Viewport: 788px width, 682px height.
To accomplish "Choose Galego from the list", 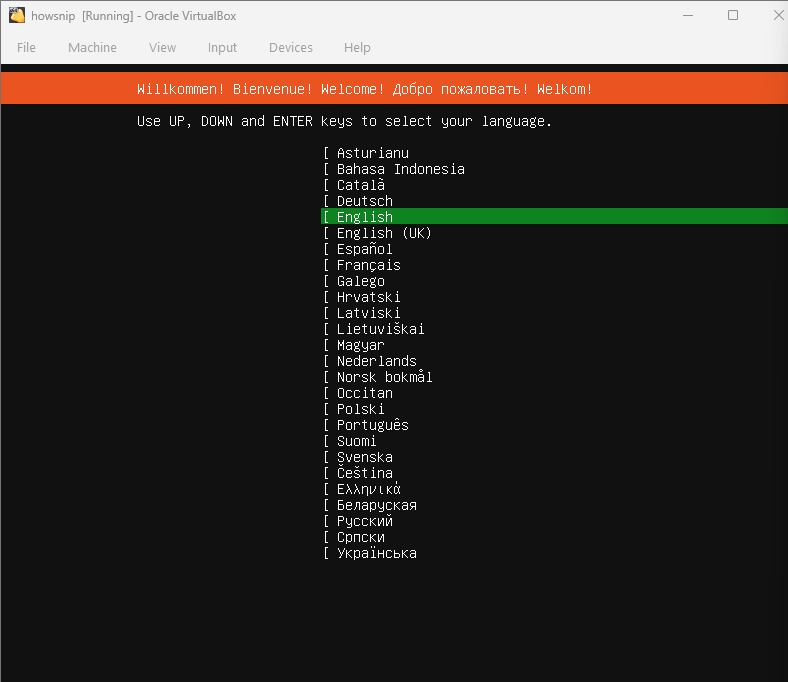I will [x=361, y=281].
